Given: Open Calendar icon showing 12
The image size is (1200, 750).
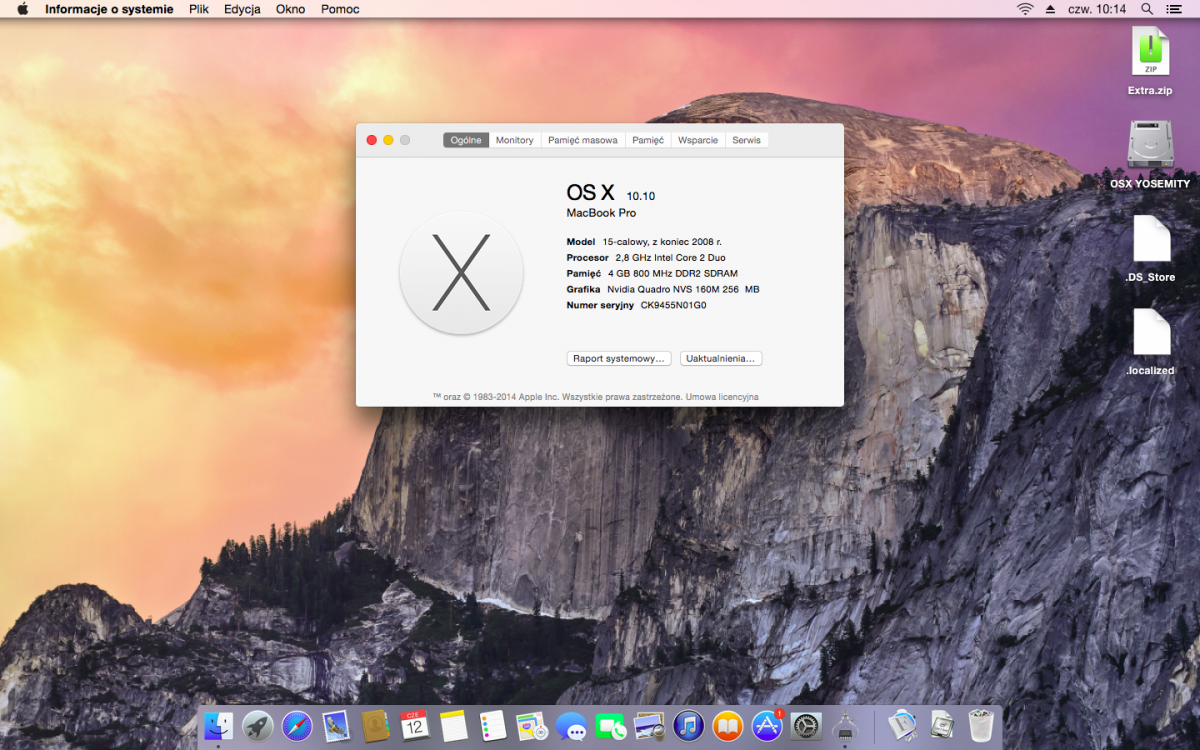Looking at the screenshot, I should [414, 726].
